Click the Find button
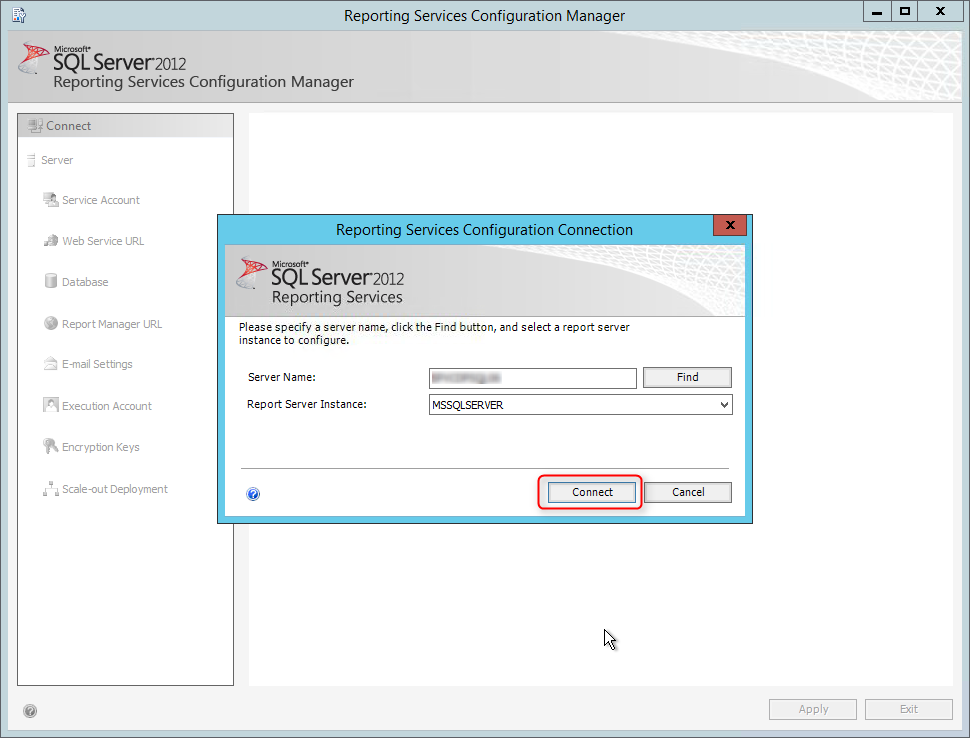The image size is (970, 738). [x=687, y=377]
